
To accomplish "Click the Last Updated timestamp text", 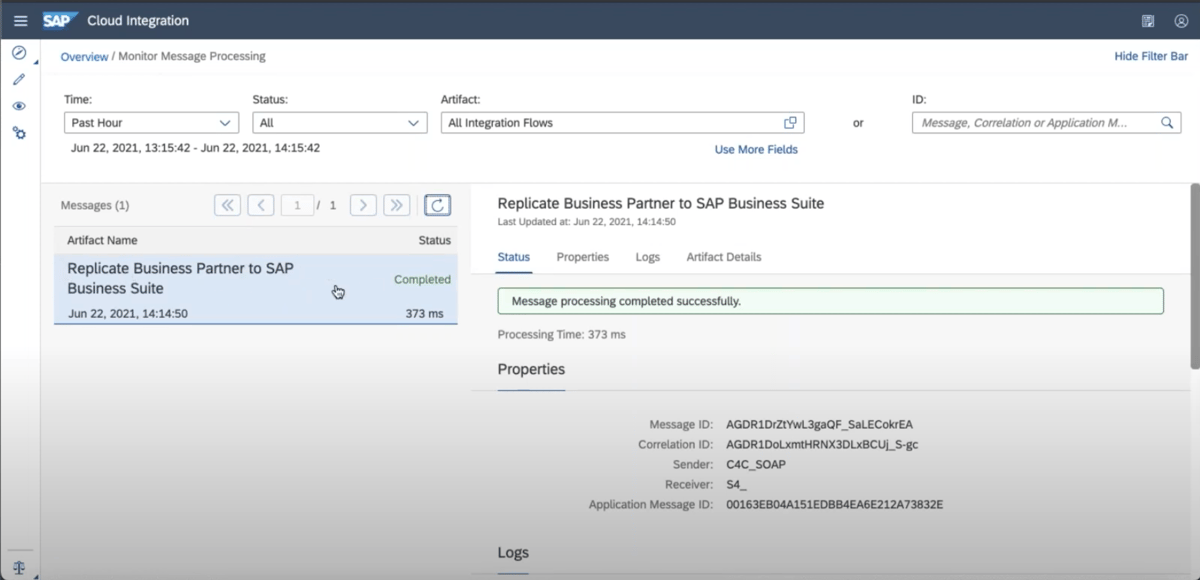I will tap(587, 222).
